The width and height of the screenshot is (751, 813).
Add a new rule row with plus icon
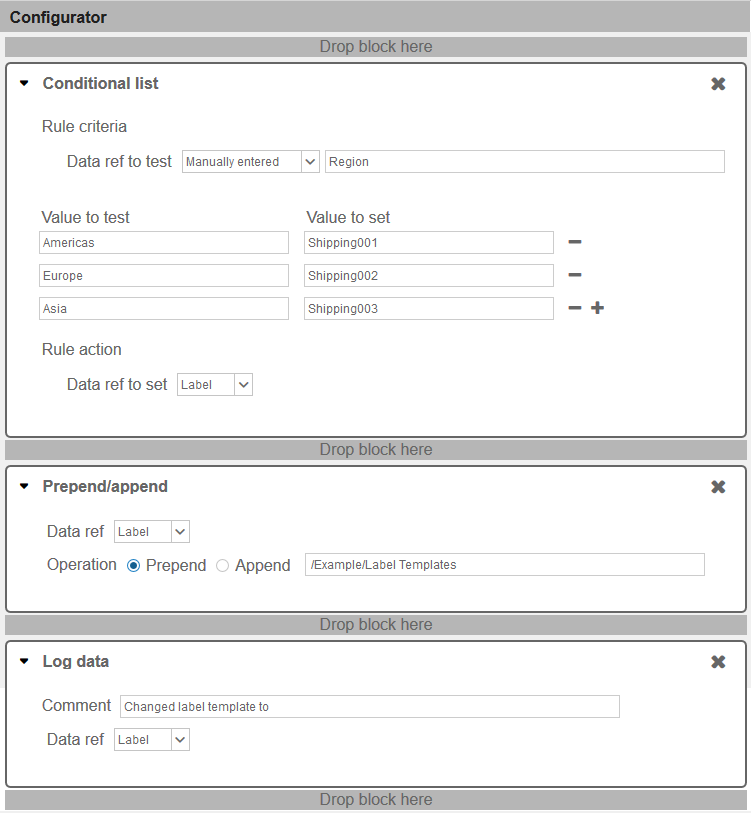597,308
